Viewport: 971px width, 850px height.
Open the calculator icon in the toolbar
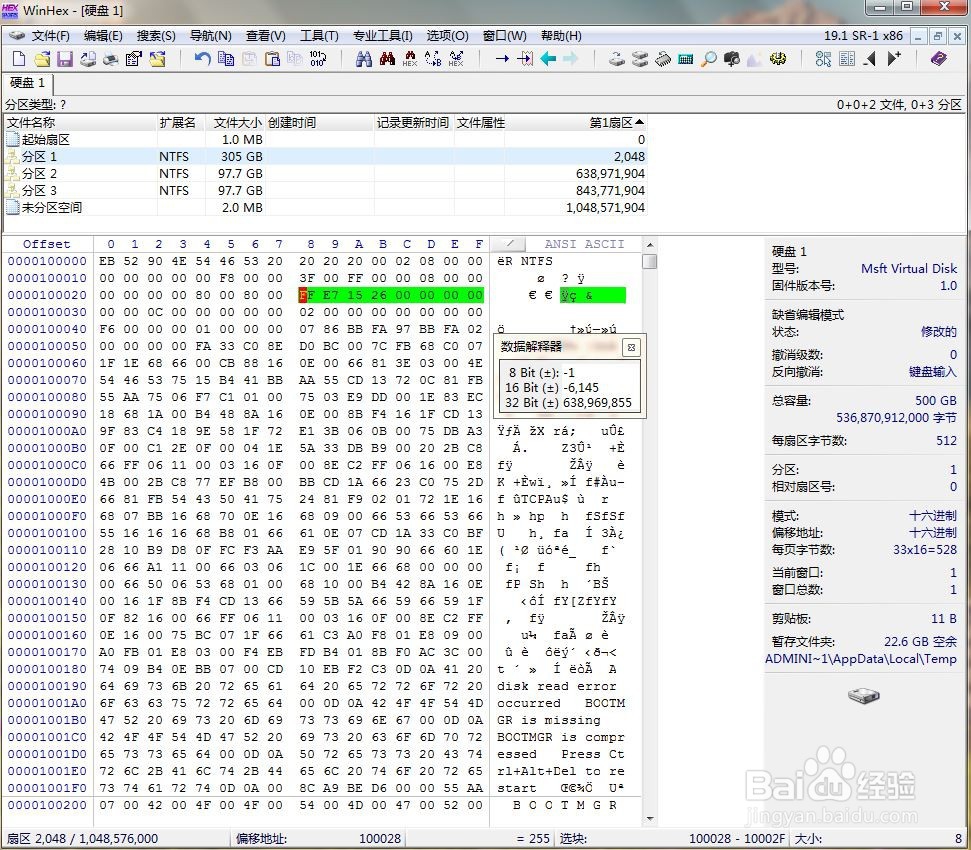click(x=686, y=59)
